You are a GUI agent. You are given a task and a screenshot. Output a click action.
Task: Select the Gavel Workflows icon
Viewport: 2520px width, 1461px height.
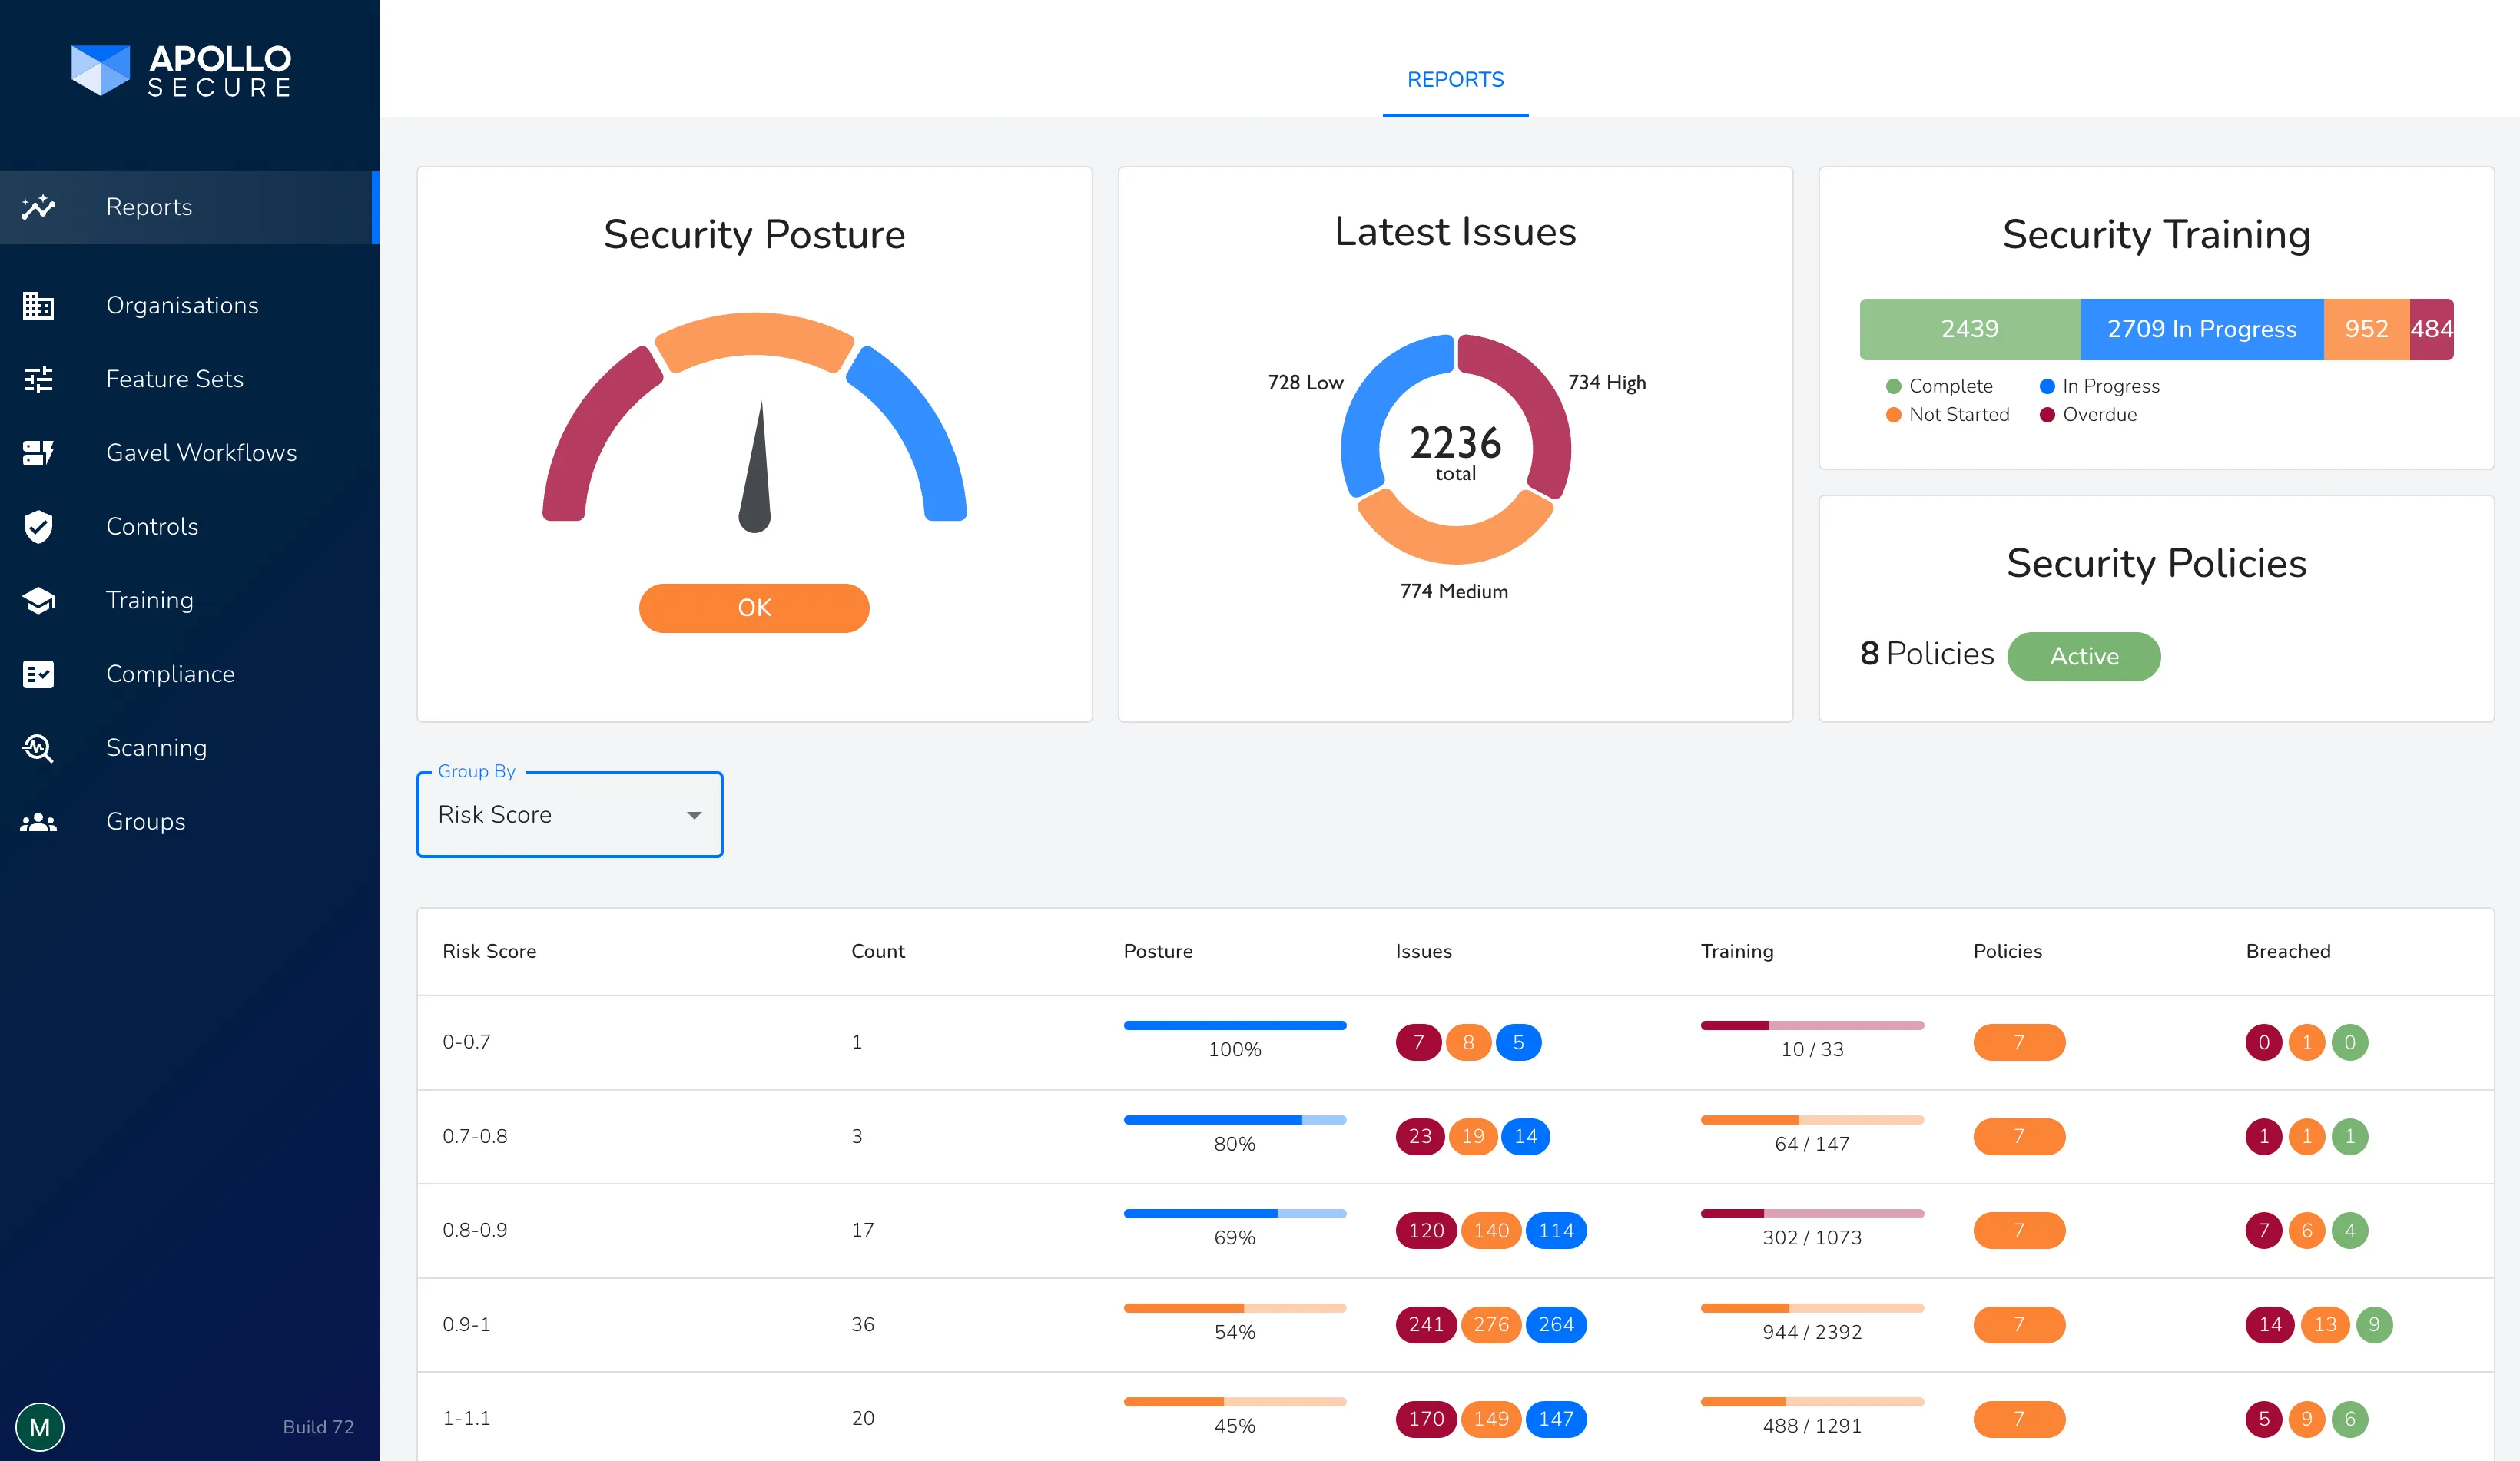point(38,453)
